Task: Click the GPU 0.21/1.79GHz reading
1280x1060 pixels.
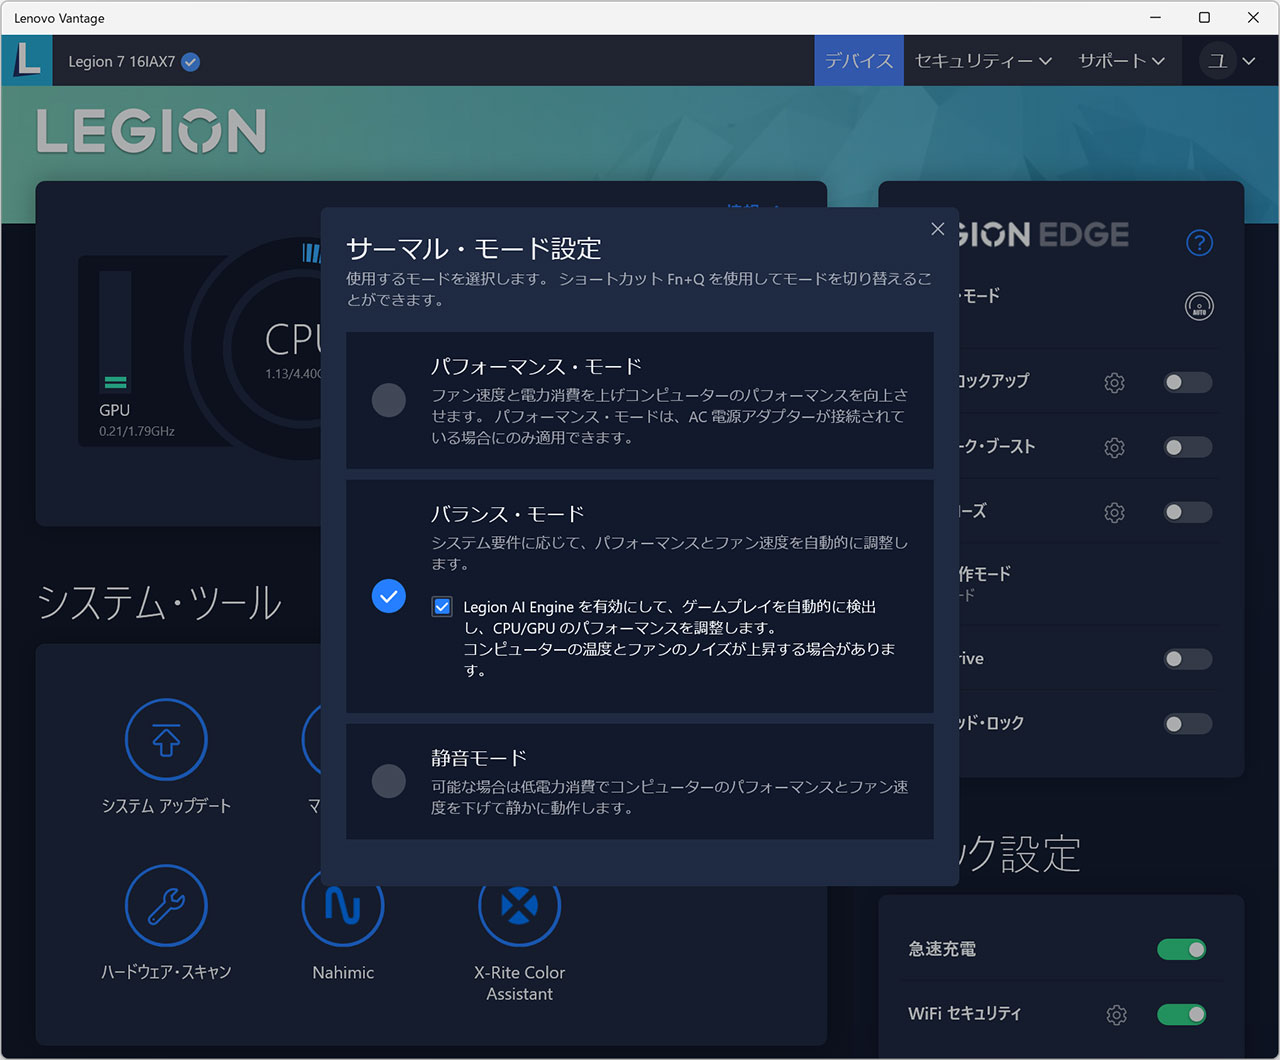Action: (137, 432)
